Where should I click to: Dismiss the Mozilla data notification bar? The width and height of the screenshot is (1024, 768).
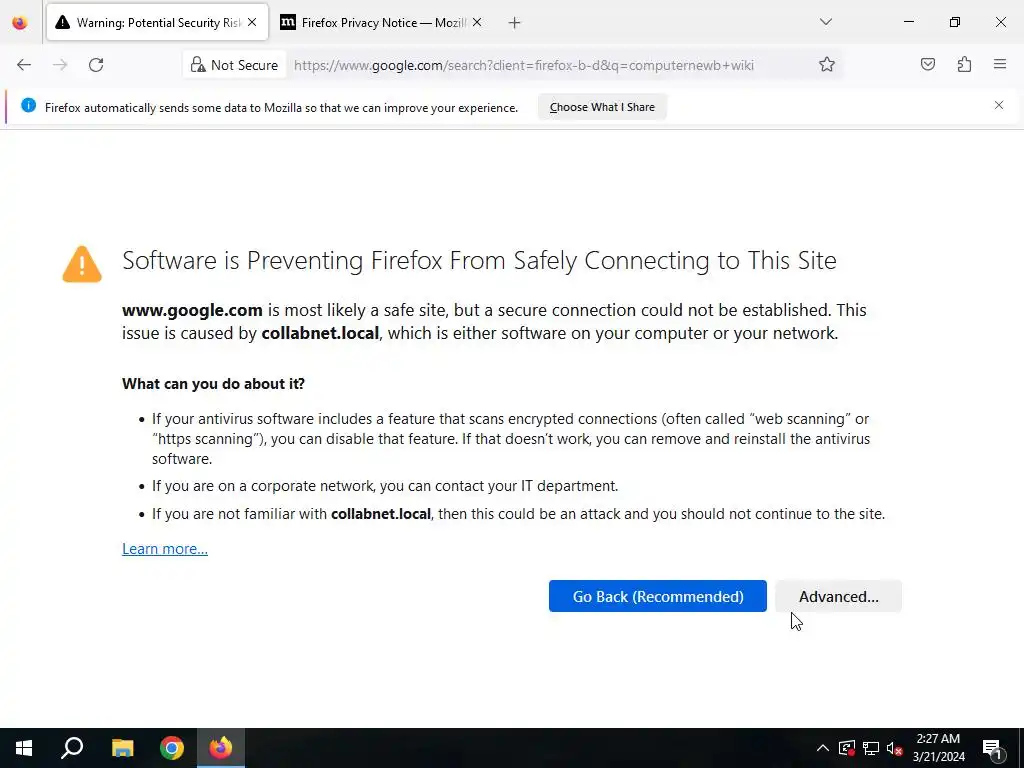coord(998,105)
